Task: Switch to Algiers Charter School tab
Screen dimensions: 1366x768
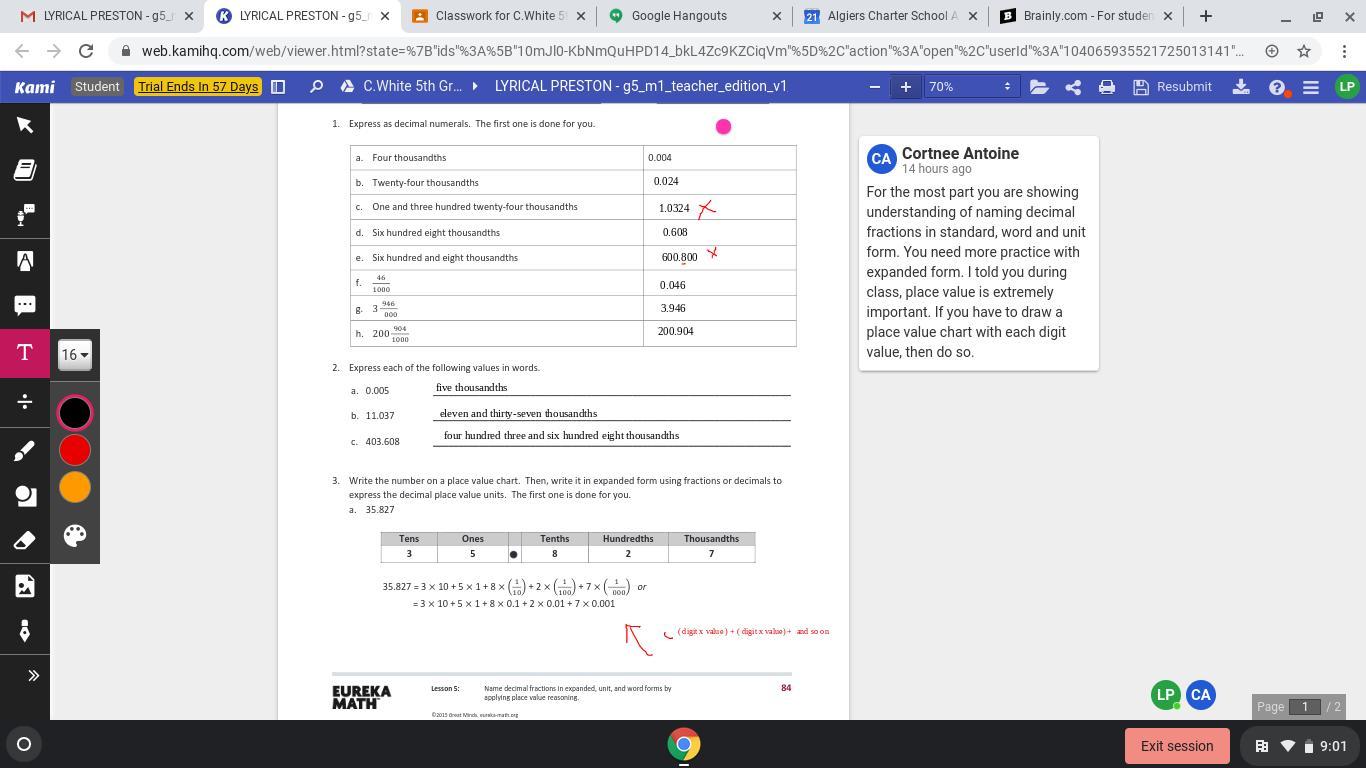Action: (892, 16)
